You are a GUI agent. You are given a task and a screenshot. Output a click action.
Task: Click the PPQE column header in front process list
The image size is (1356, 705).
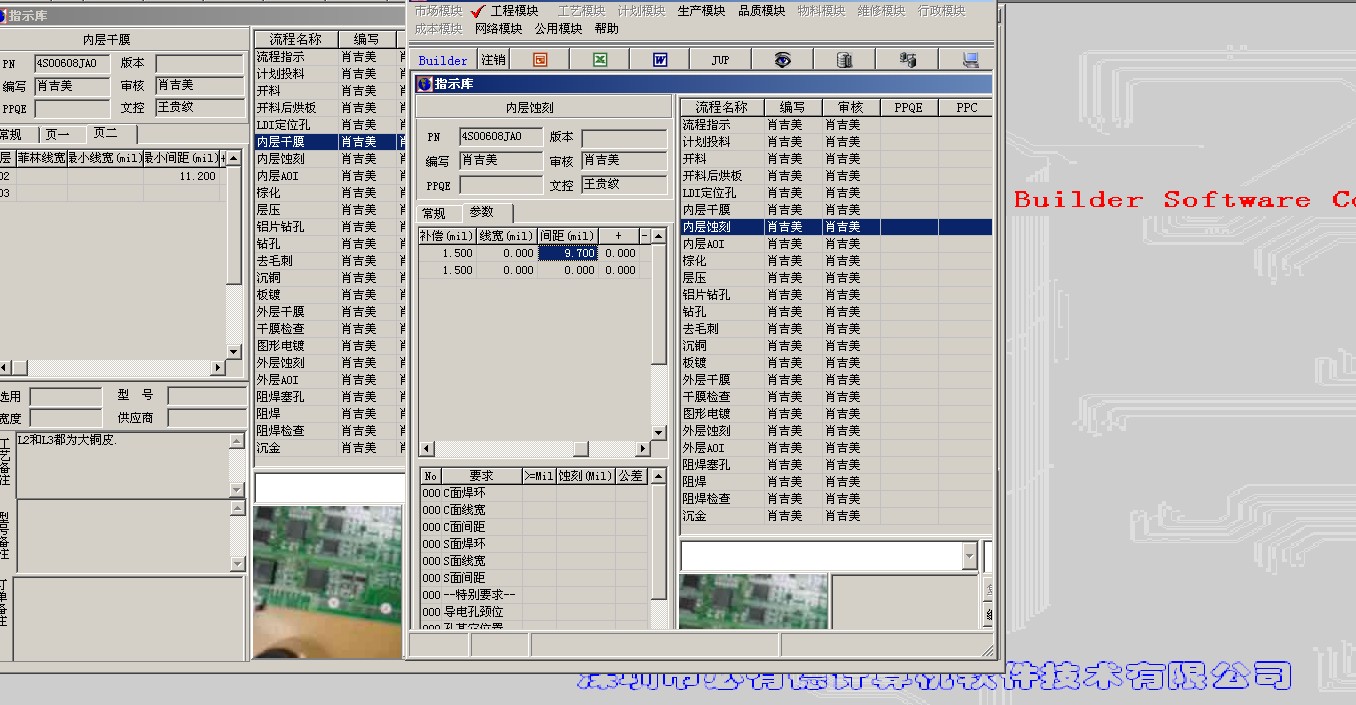point(908,108)
